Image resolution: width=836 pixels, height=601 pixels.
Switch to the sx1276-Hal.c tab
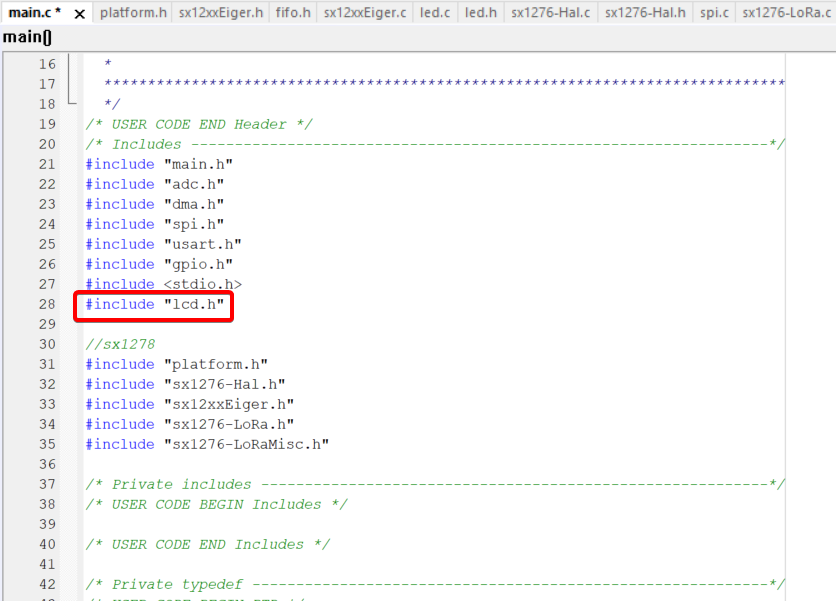click(550, 13)
